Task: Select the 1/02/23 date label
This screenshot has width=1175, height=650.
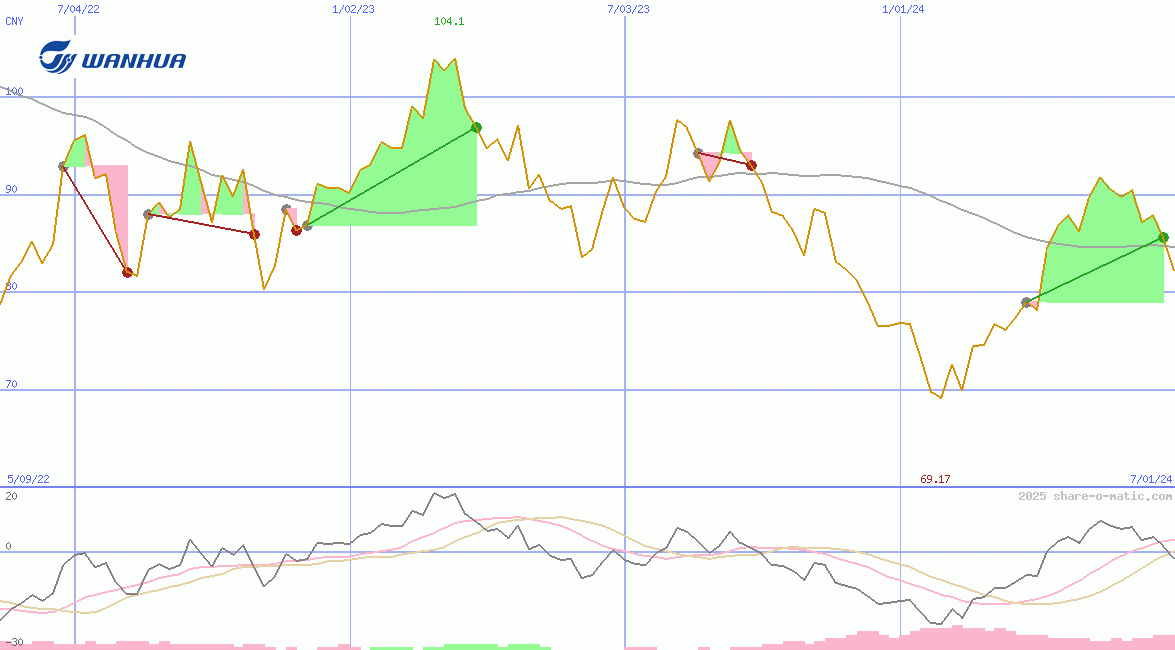Action: click(x=353, y=9)
